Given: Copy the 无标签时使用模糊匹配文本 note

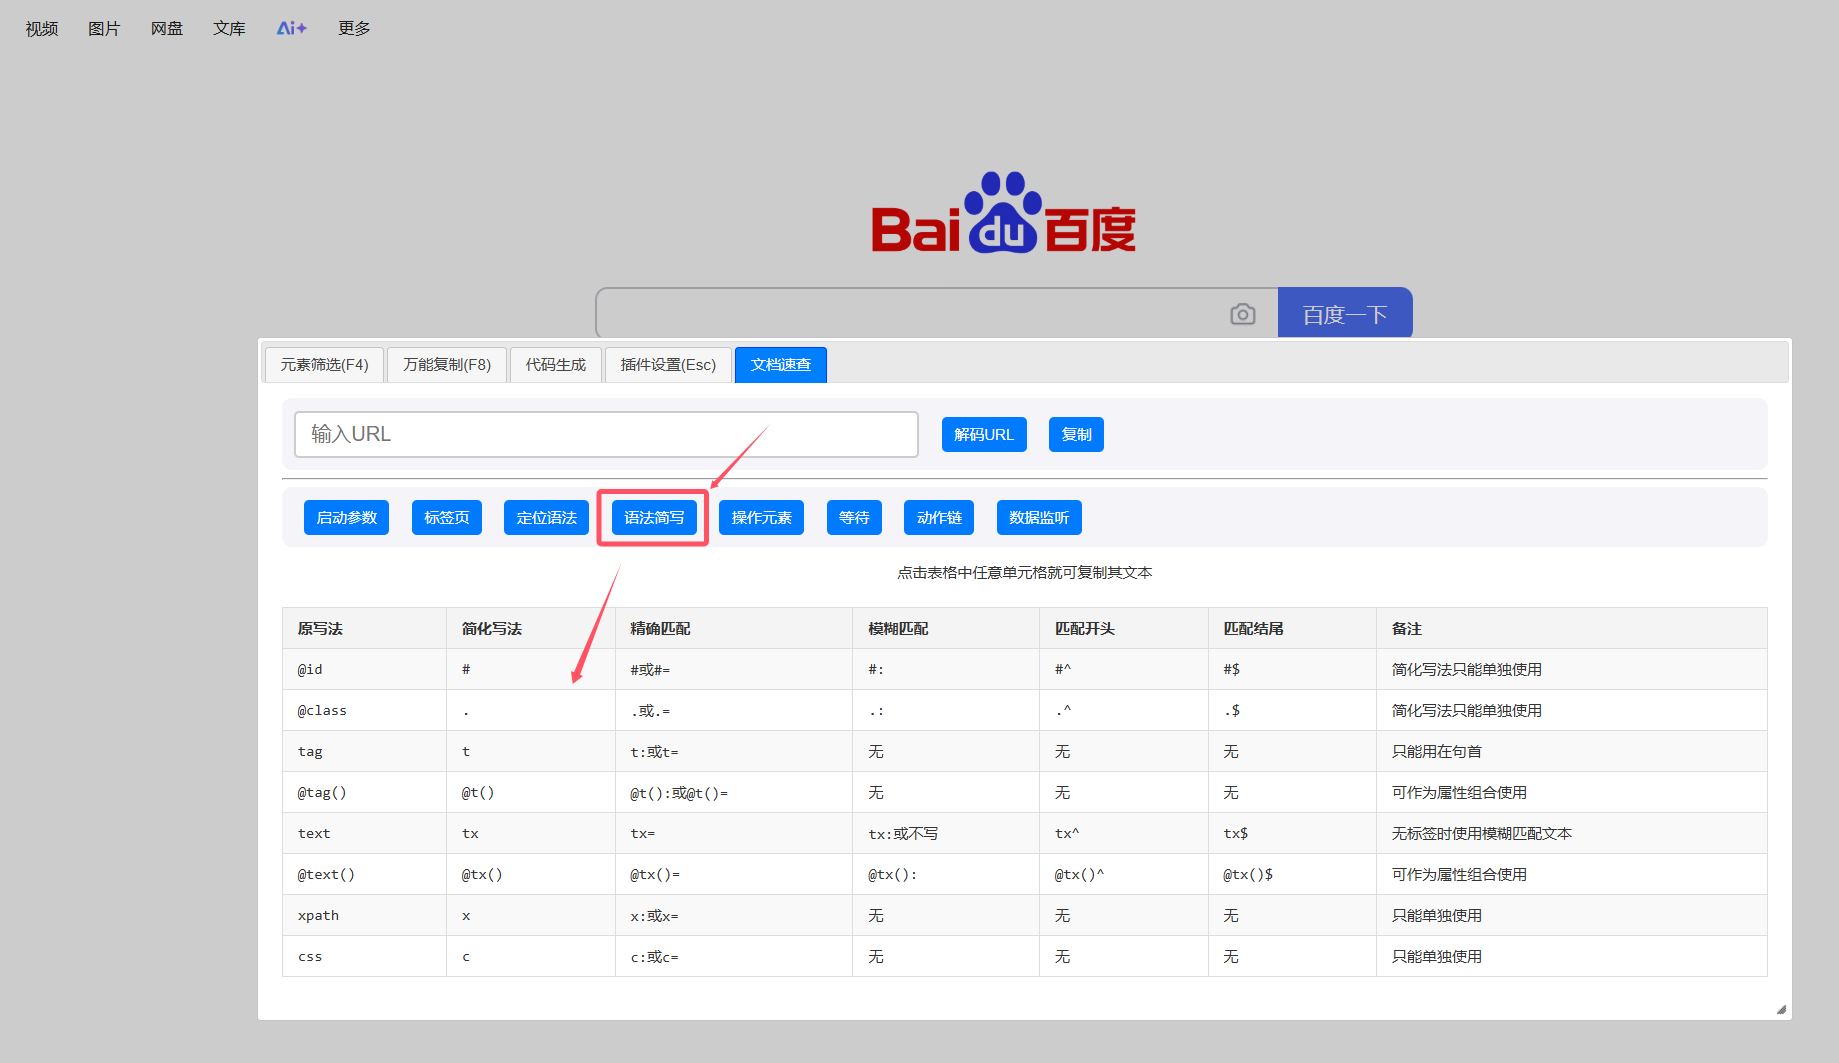Looking at the screenshot, I should (1571, 833).
